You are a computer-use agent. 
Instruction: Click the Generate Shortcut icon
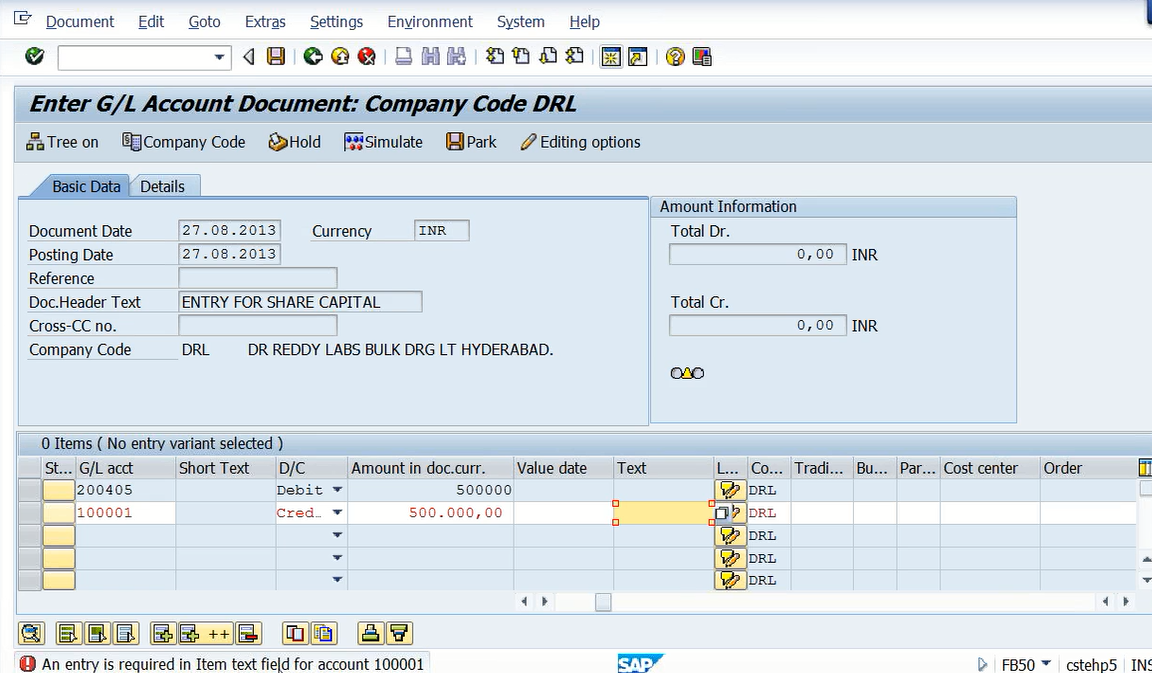(637, 57)
